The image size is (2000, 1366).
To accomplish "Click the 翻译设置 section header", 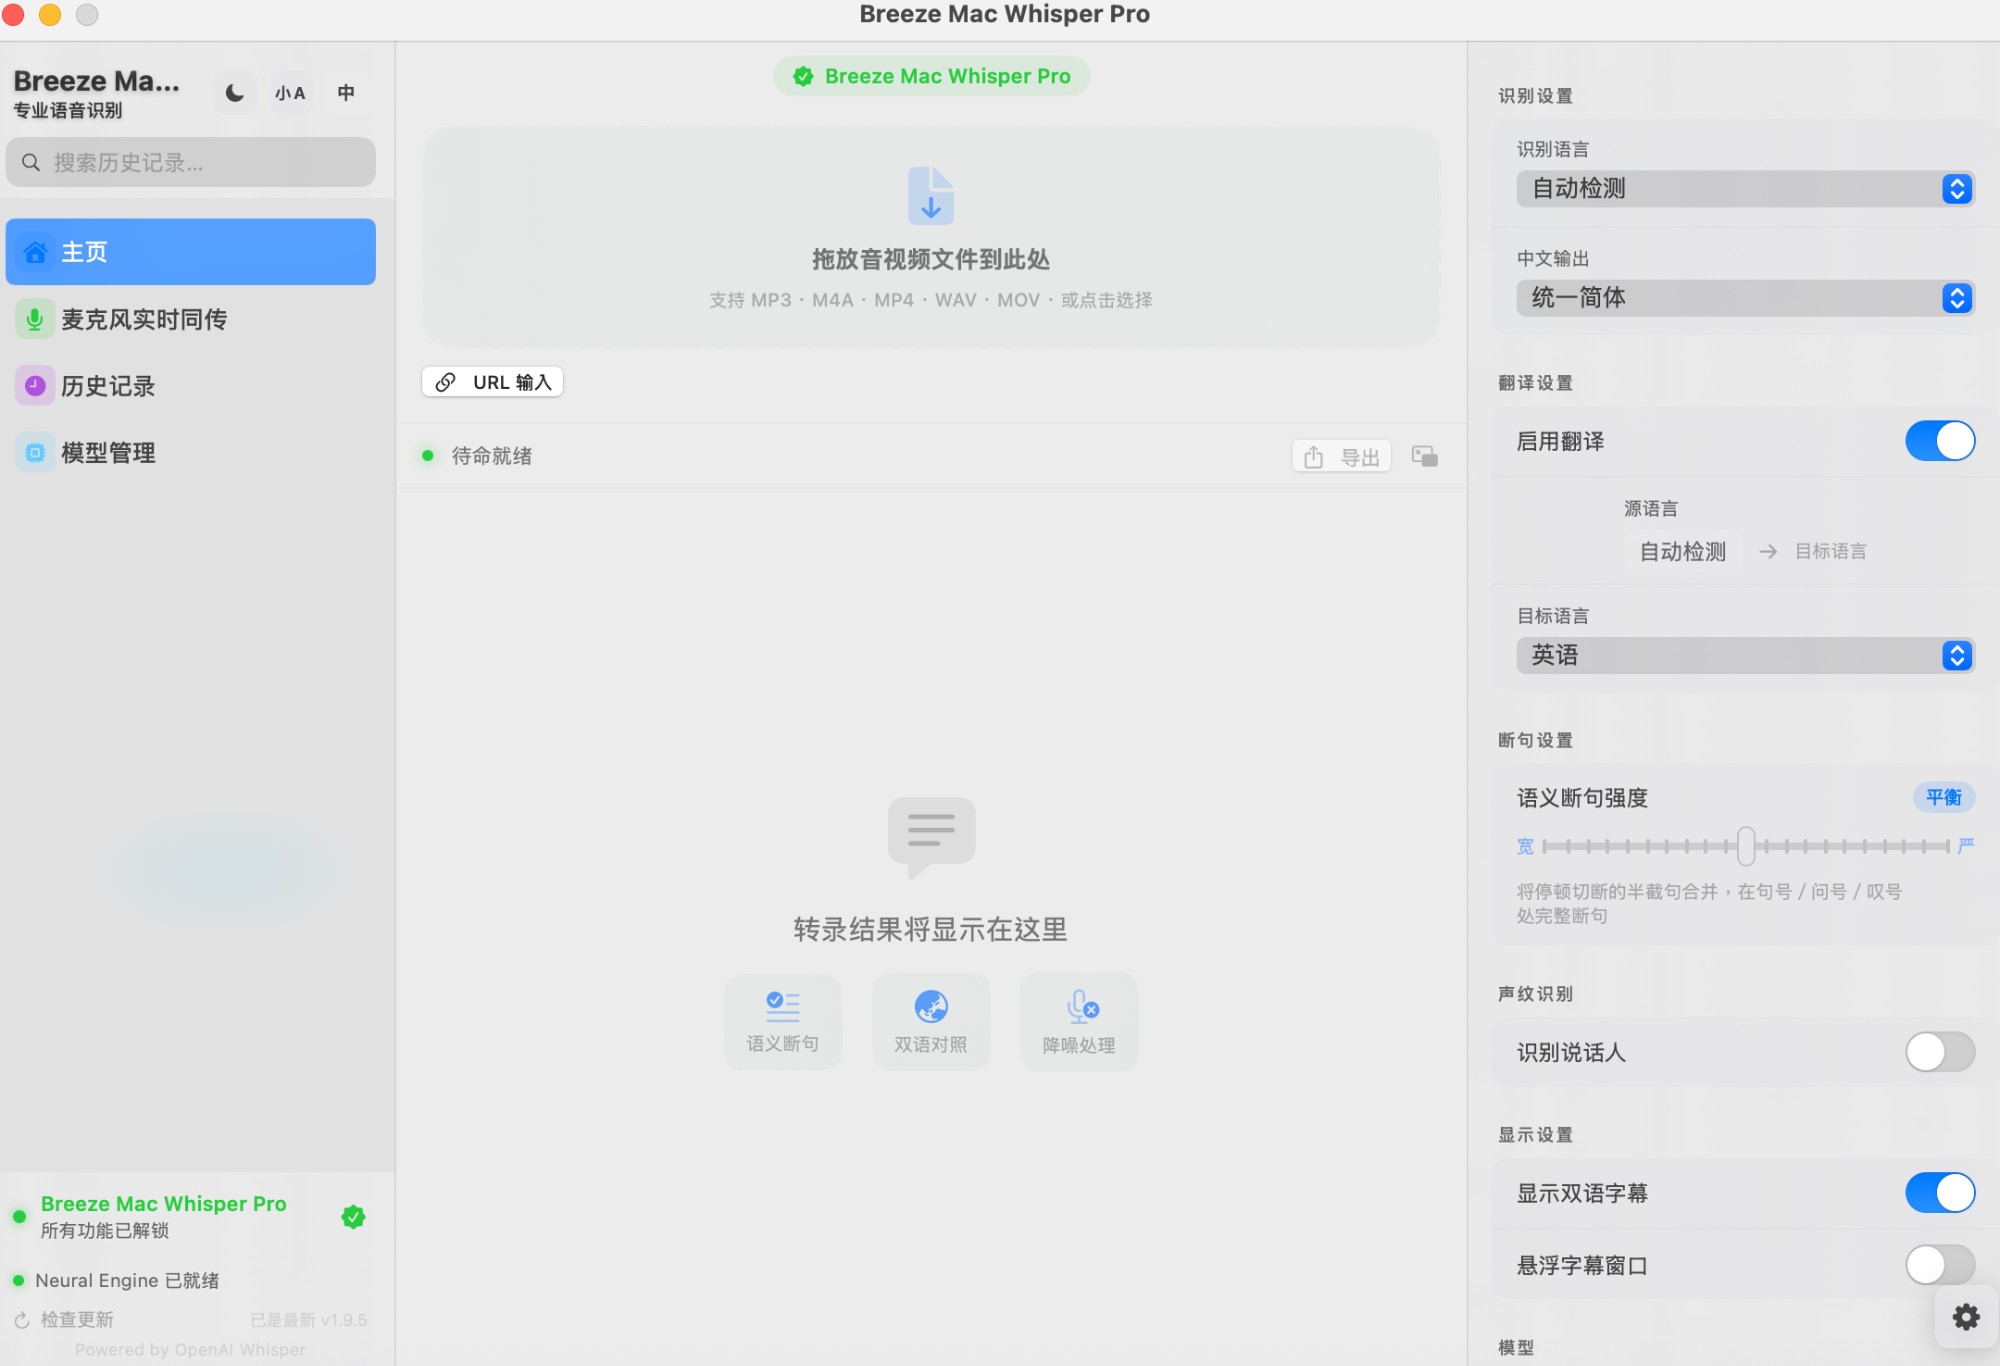I will 1536,383.
